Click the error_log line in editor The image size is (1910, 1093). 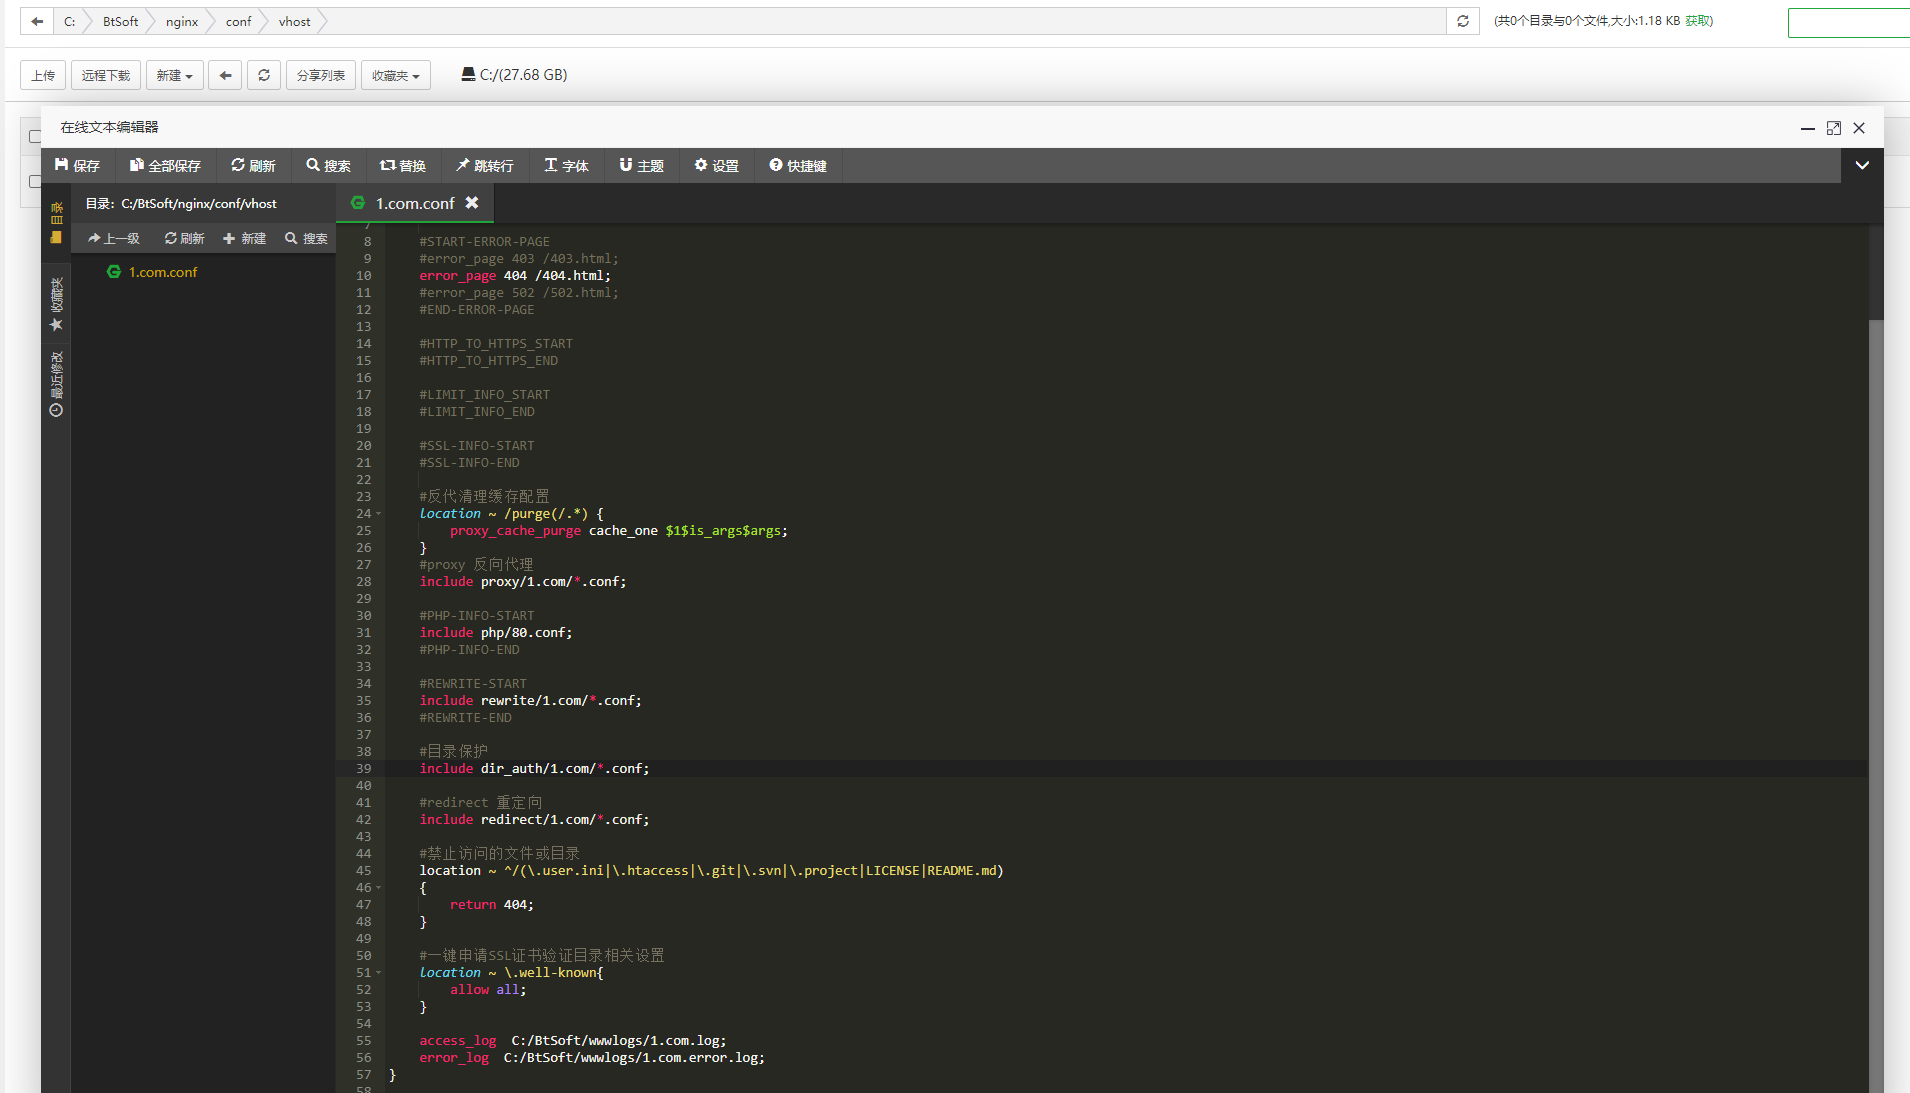(591, 1058)
